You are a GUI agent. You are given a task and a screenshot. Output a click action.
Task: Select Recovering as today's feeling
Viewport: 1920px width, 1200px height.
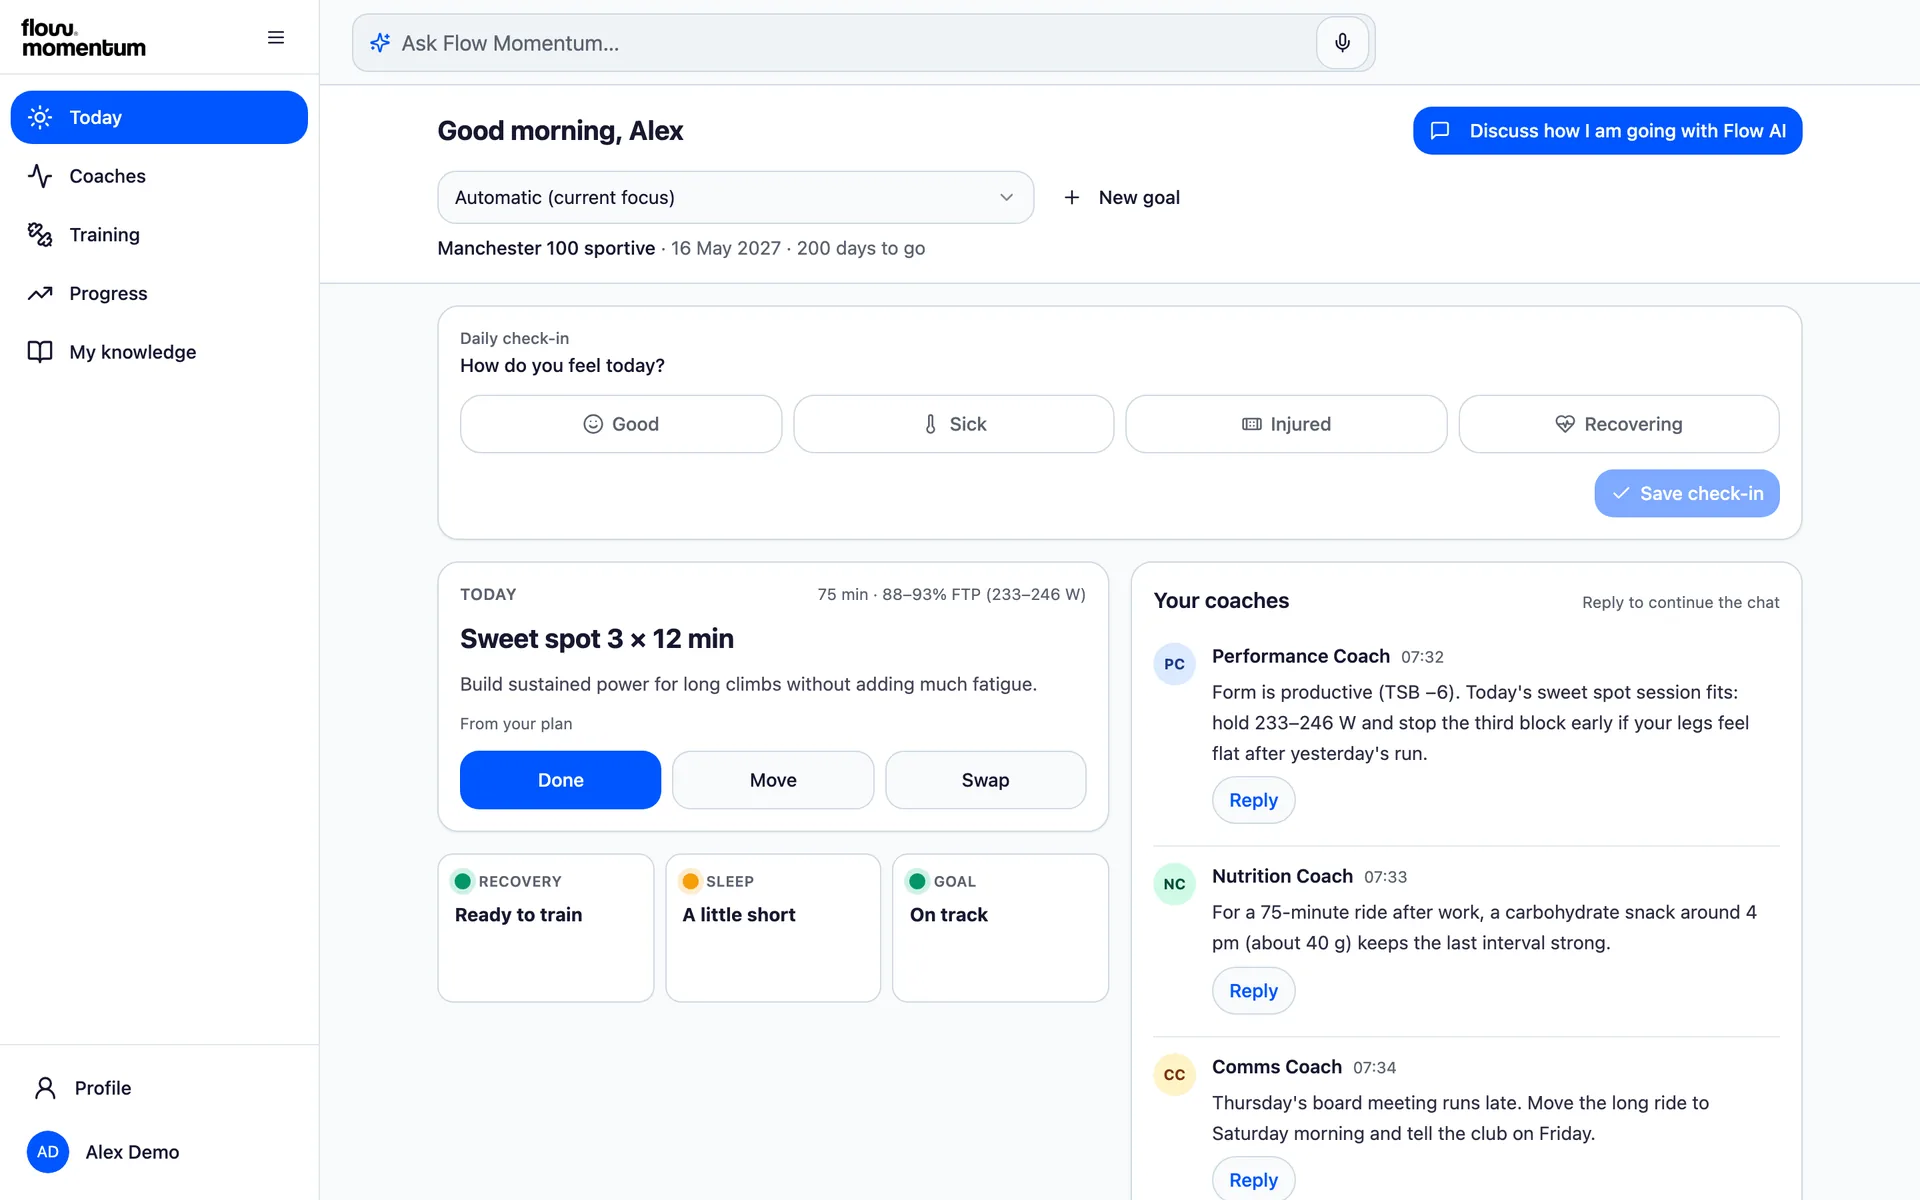[1619, 424]
